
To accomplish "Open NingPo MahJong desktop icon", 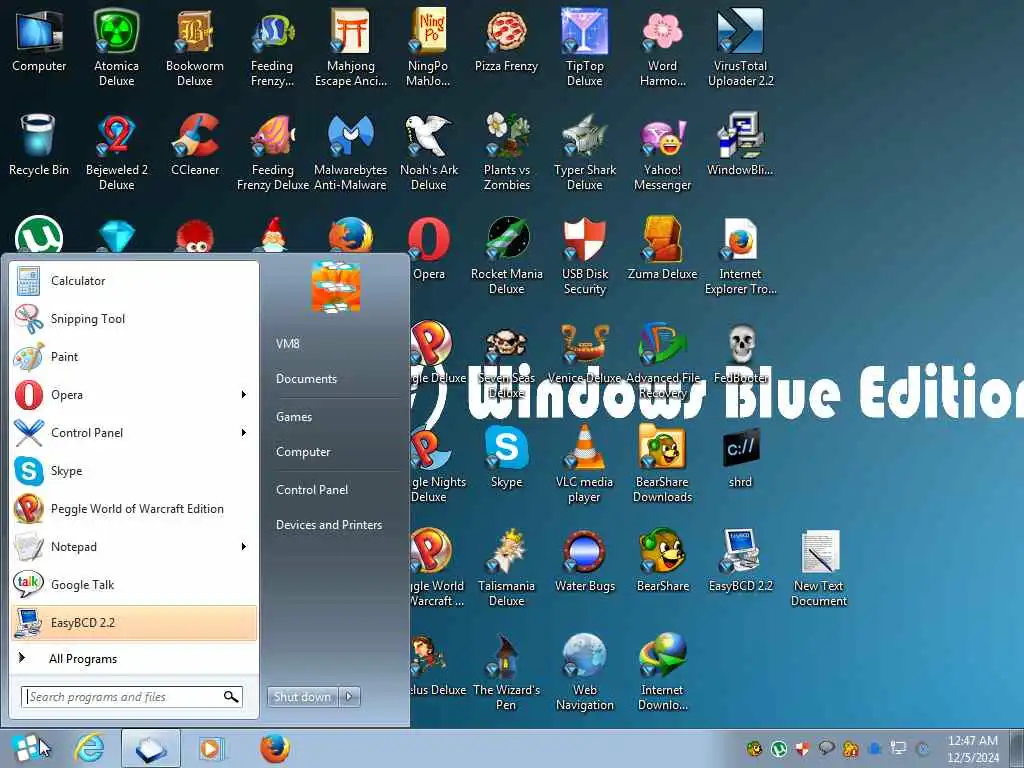I will [428, 47].
